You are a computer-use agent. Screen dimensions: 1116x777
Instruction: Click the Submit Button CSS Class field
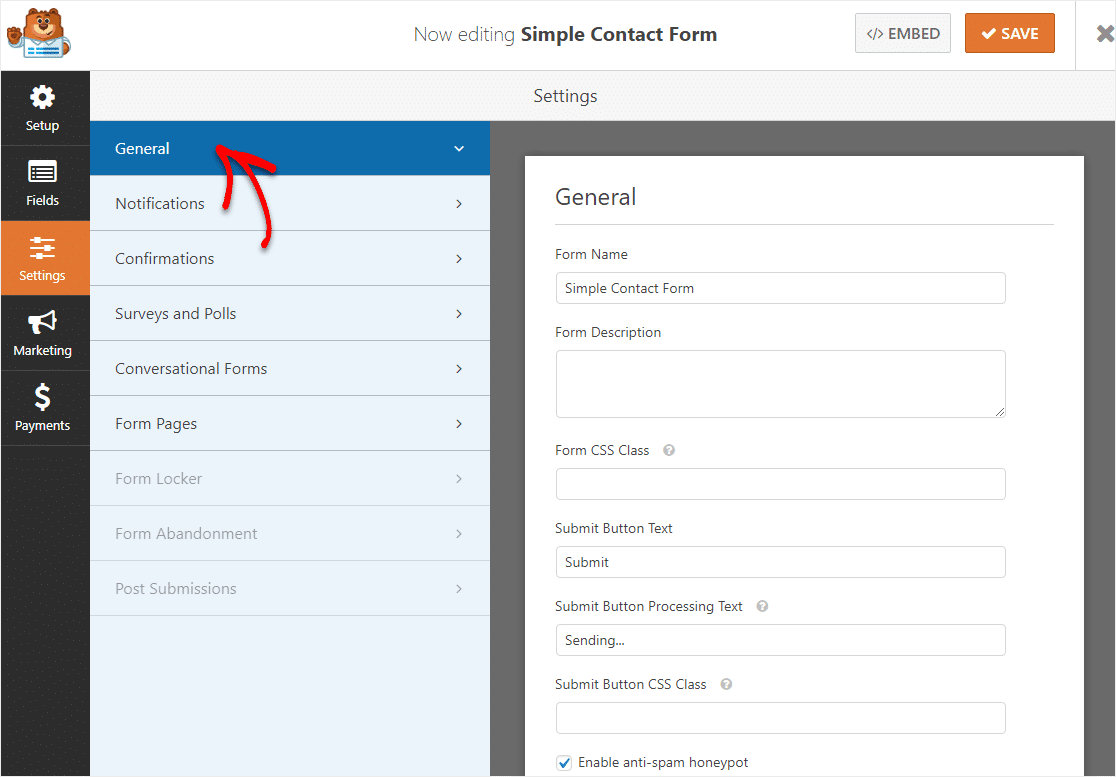(780, 718)
